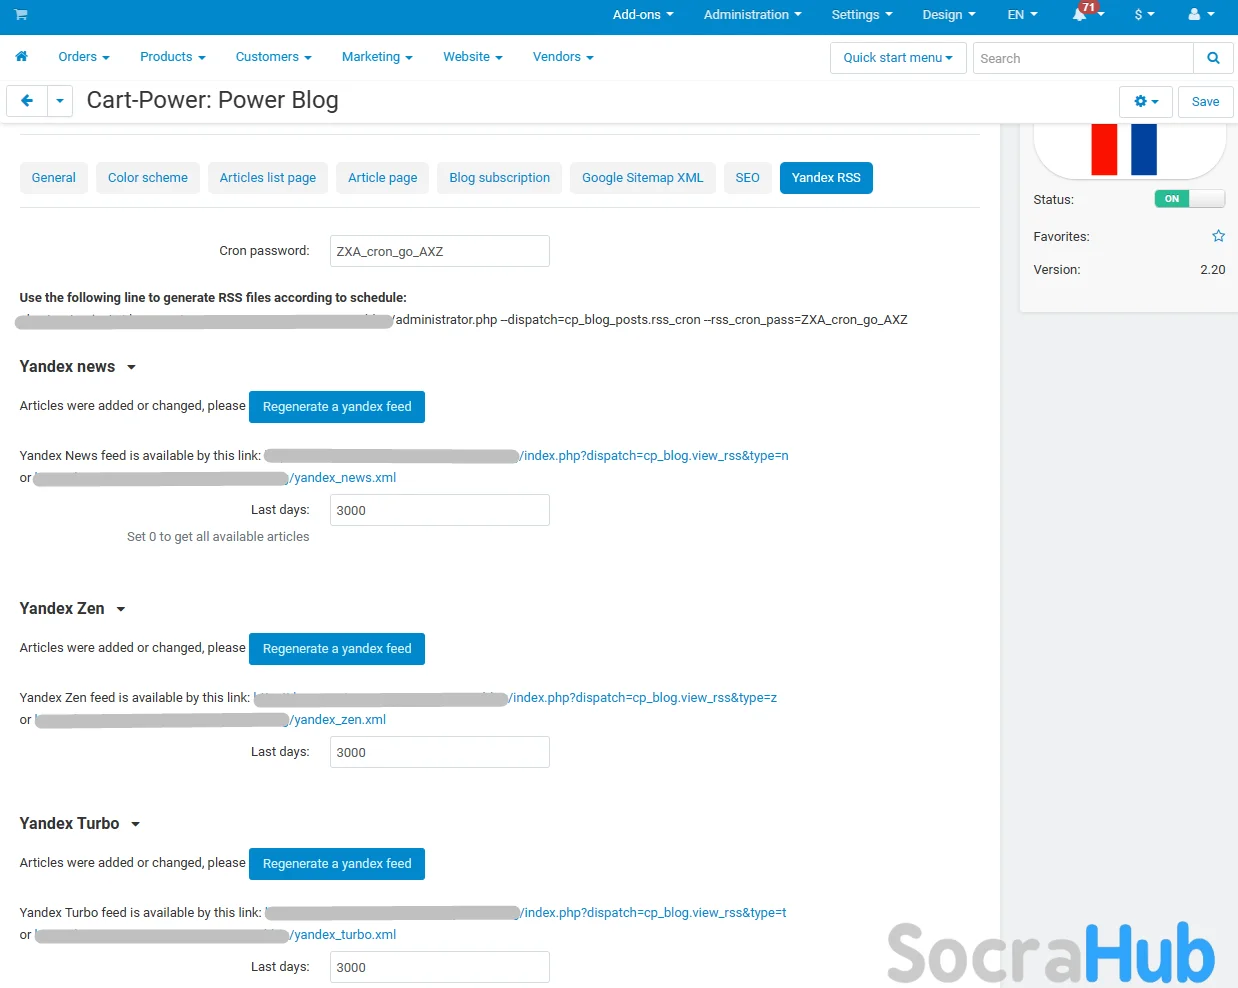Add the add-on to favorites star
This screenshot has width=1238, height=988.
(x=1218, y=236)
